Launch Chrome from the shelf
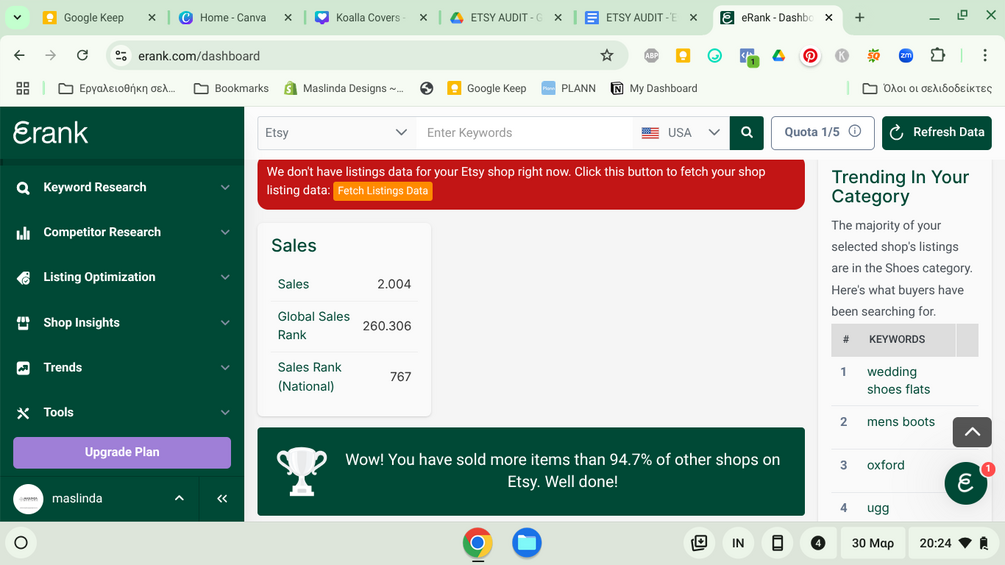This screenshot has width=1005, height=565. (478, 543)
